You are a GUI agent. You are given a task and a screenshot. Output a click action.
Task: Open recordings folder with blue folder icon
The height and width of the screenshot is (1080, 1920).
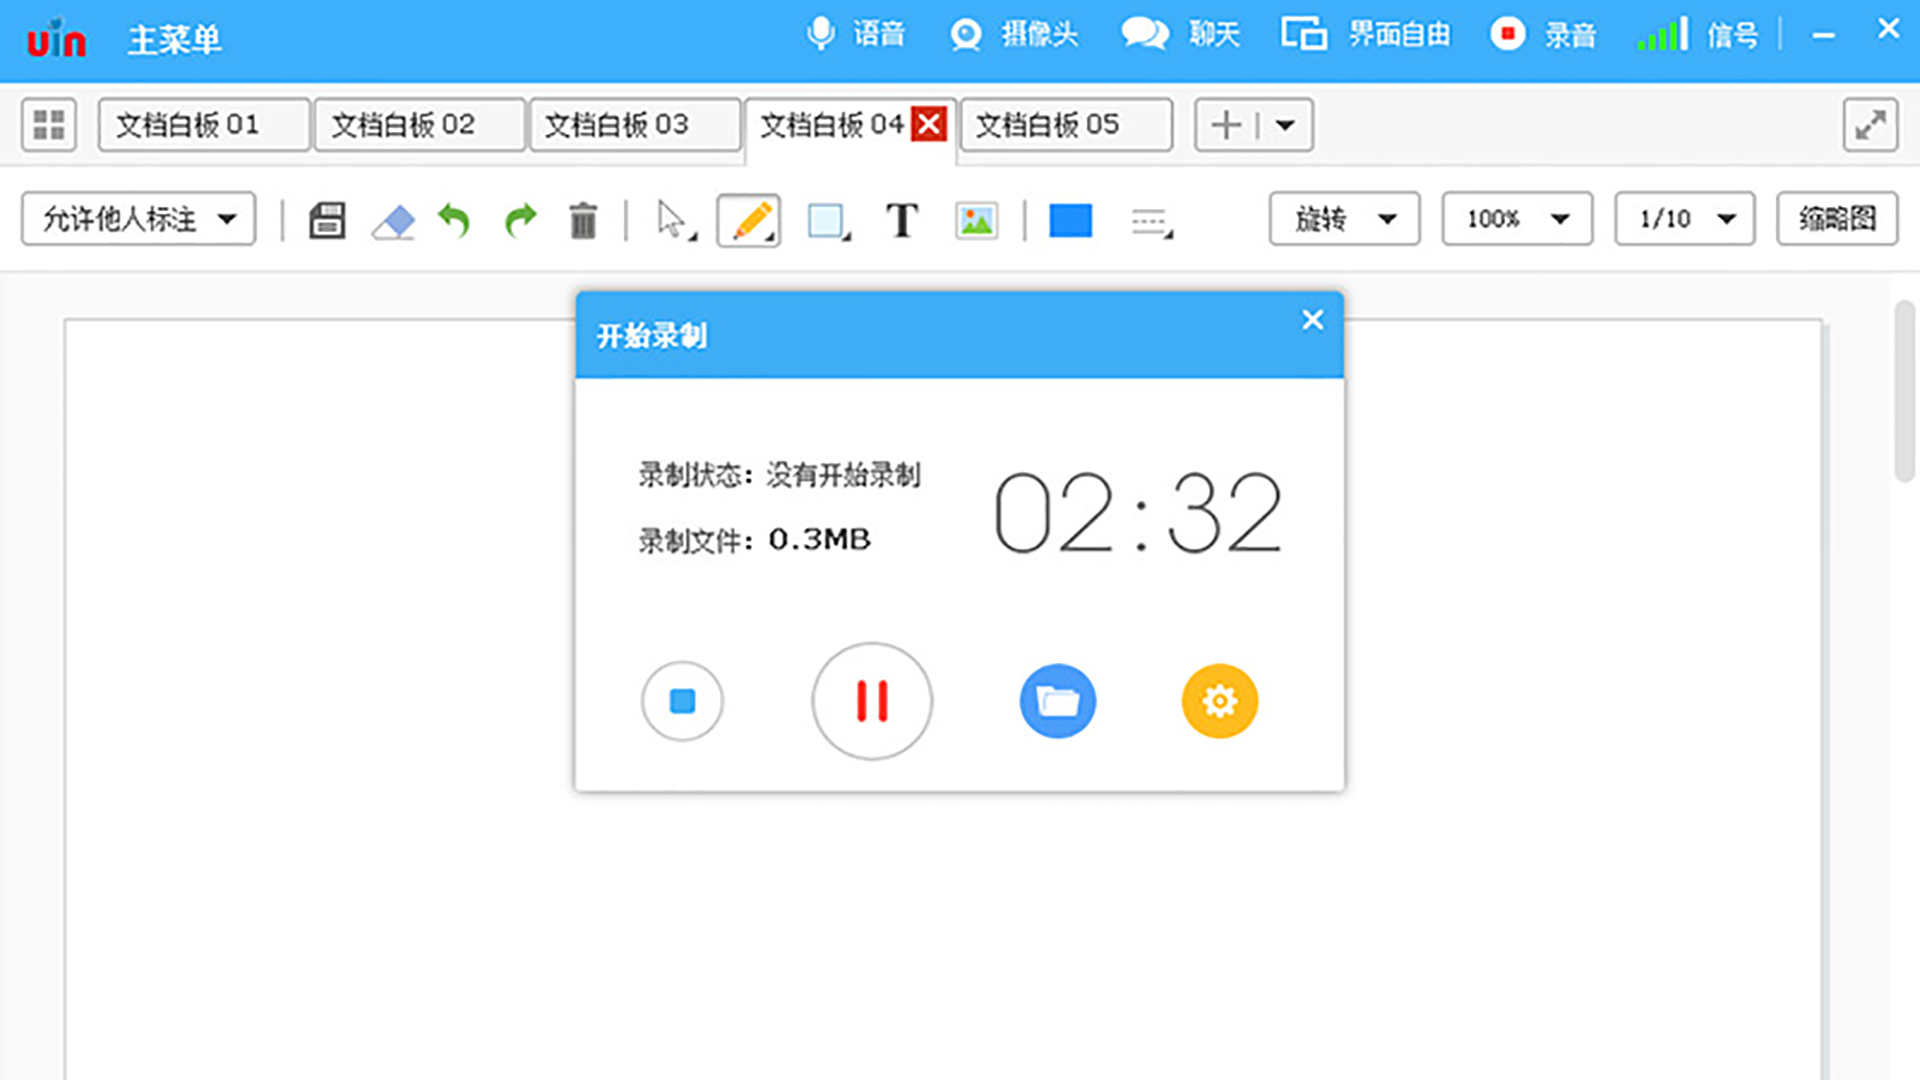coord(1058,701)
